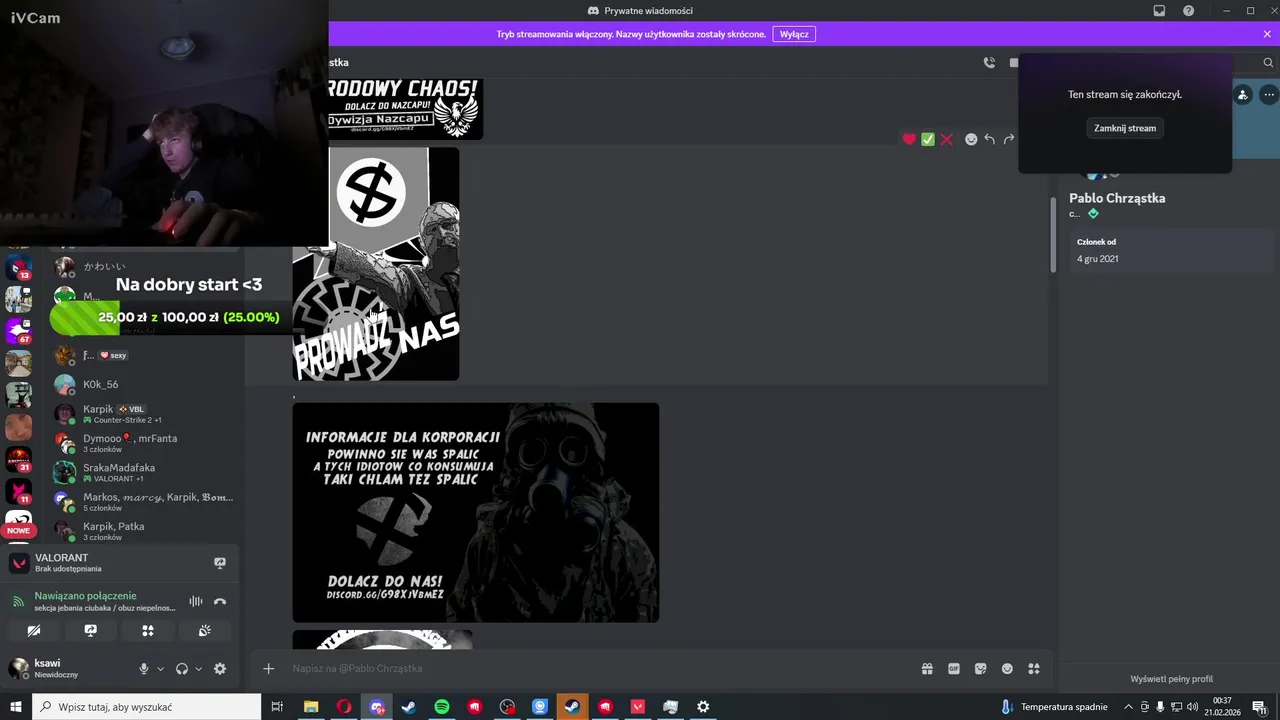The height and width of the screenshot is (720, 1280).
Task: Dismiss the purple streamer mode banner
Action: (x=1267, y=34)
